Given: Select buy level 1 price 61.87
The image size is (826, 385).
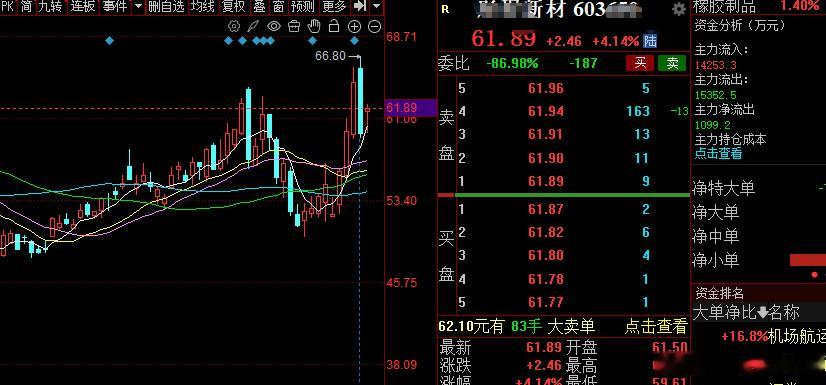Looking at the screenshot, I should click(x=546, y=209).
